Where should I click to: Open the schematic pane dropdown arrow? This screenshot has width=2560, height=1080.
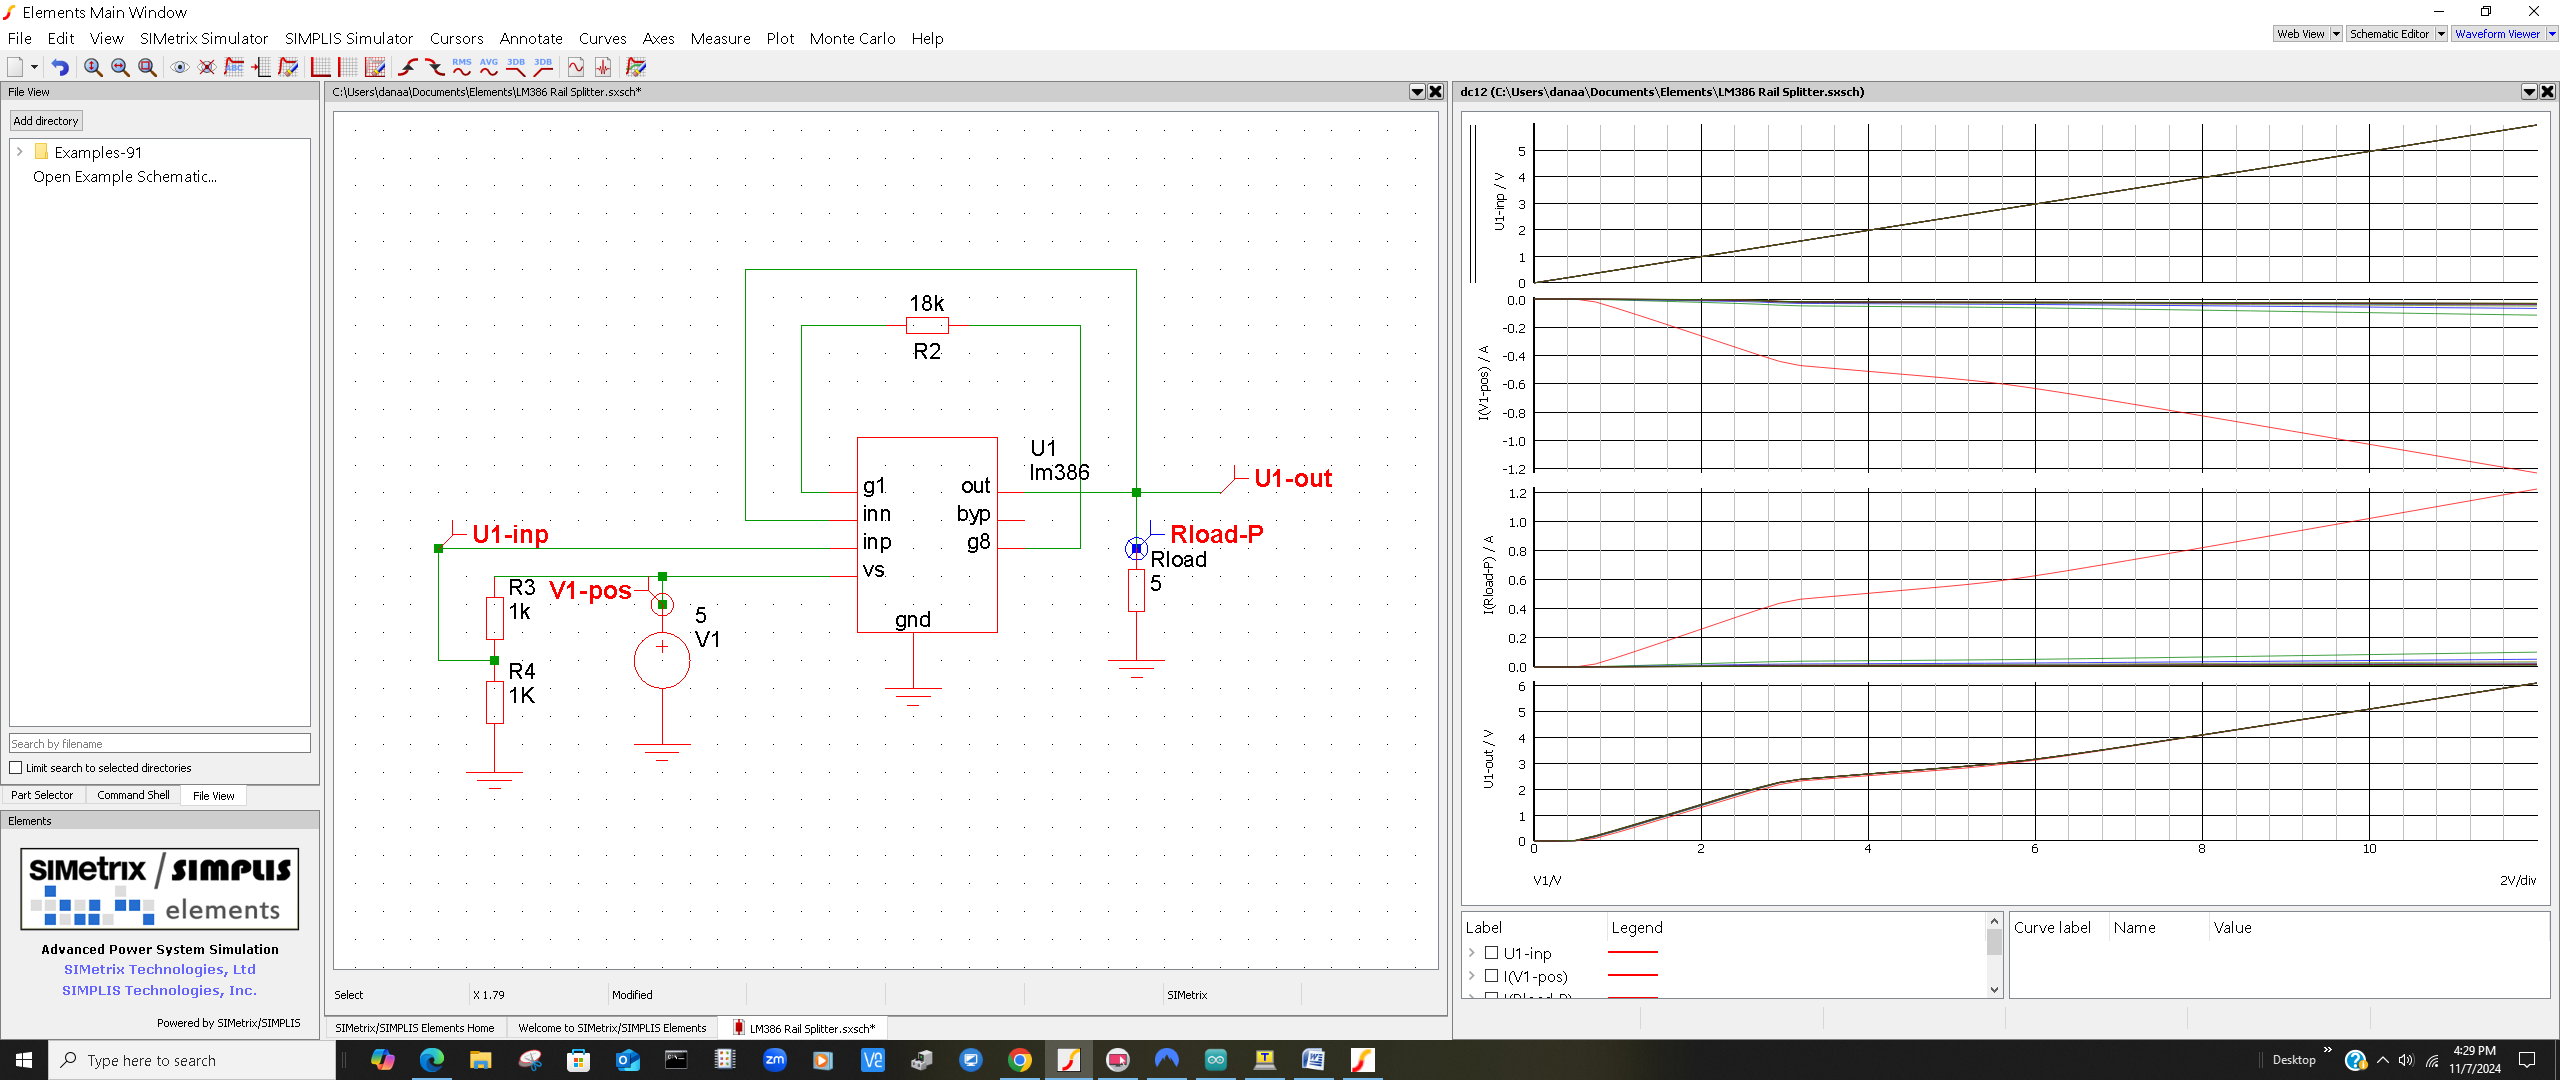[x=1417, y=92]
